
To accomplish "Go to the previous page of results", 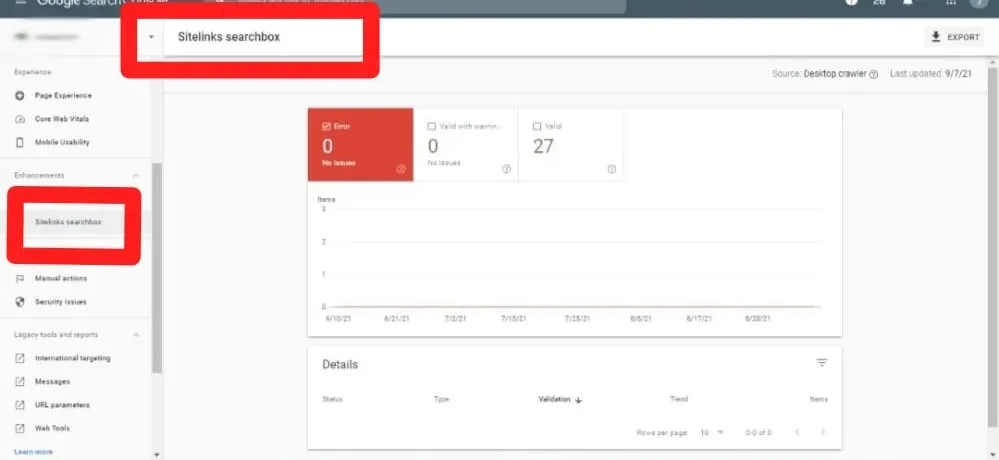I will [x=797, y=433].
